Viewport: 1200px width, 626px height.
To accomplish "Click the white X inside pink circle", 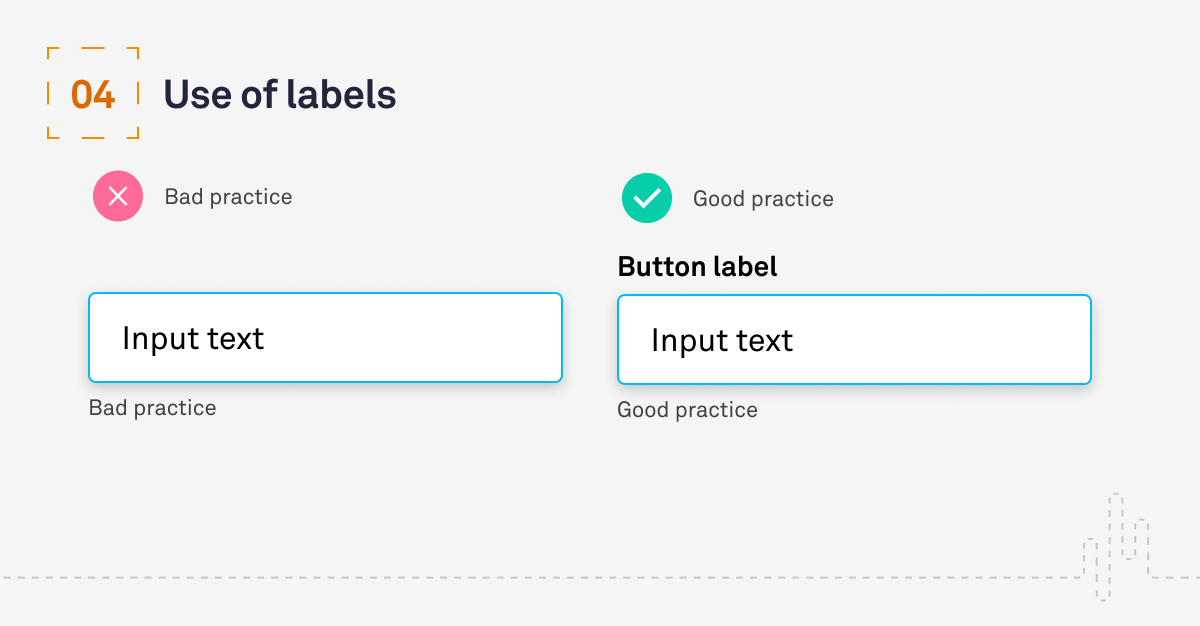I will point(118,196).
